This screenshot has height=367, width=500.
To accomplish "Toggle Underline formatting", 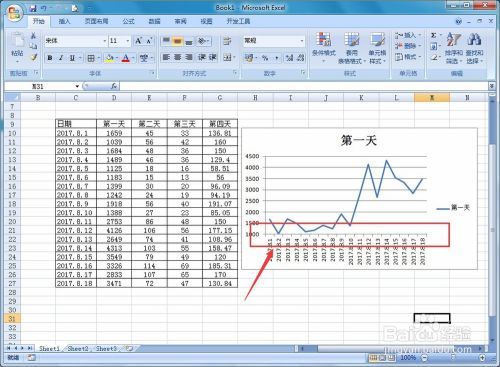I will (x=72, y=58).
